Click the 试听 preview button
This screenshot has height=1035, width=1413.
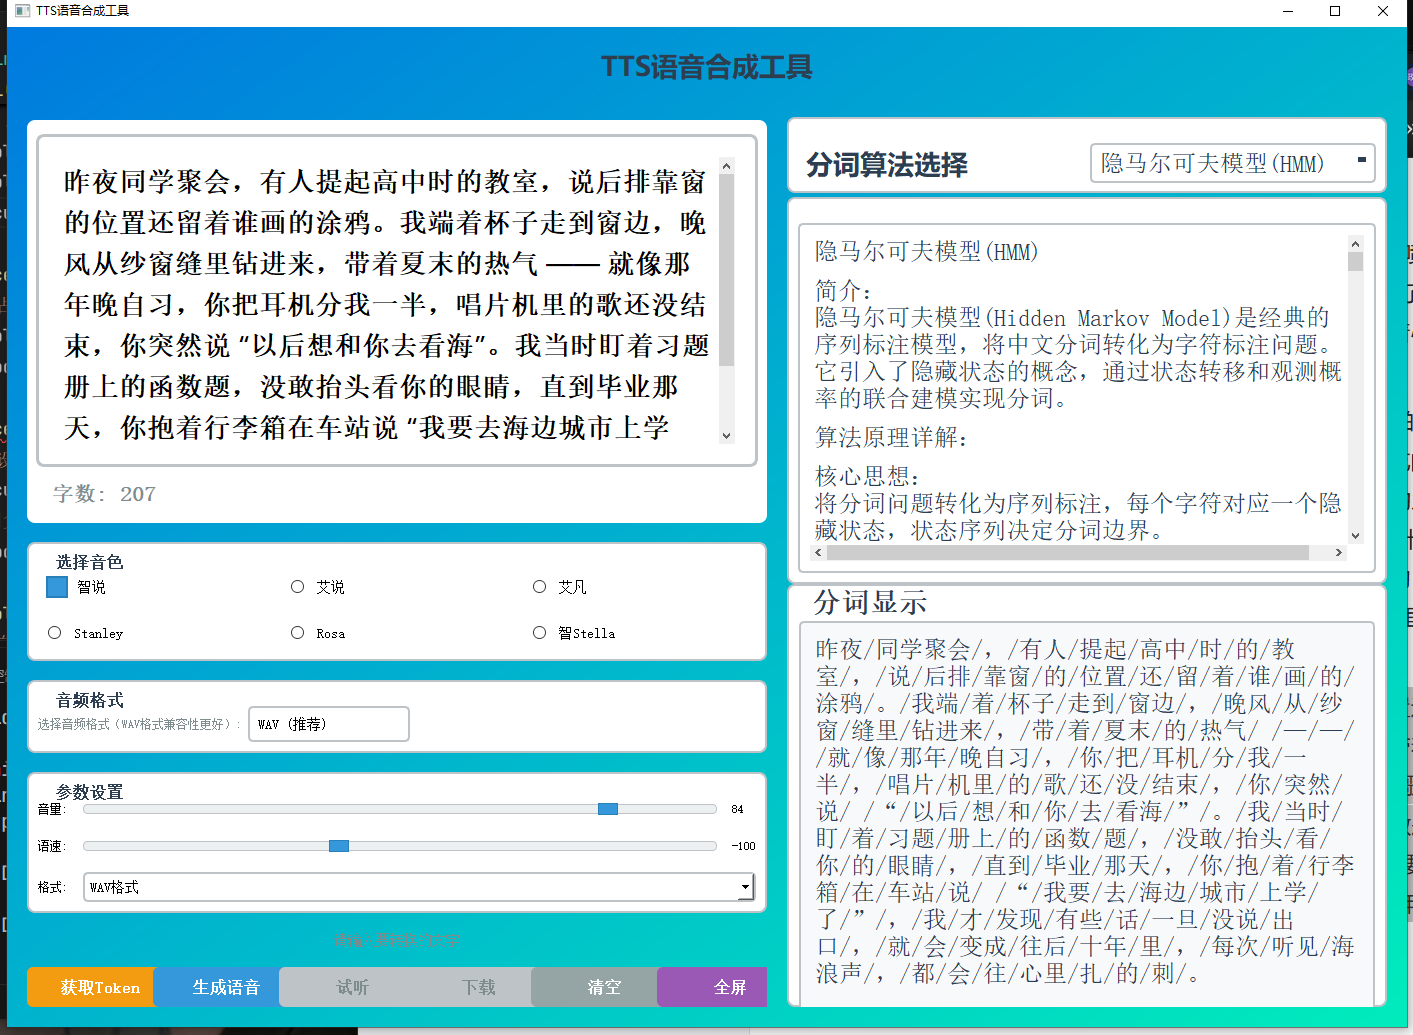point(343,987)
